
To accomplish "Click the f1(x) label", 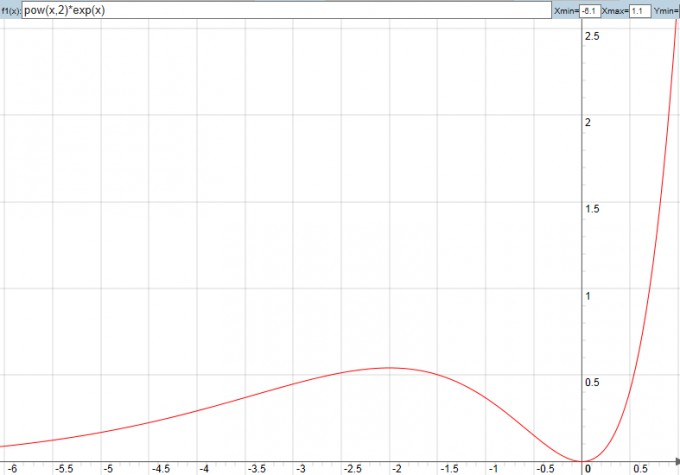I will click(11, 12).
